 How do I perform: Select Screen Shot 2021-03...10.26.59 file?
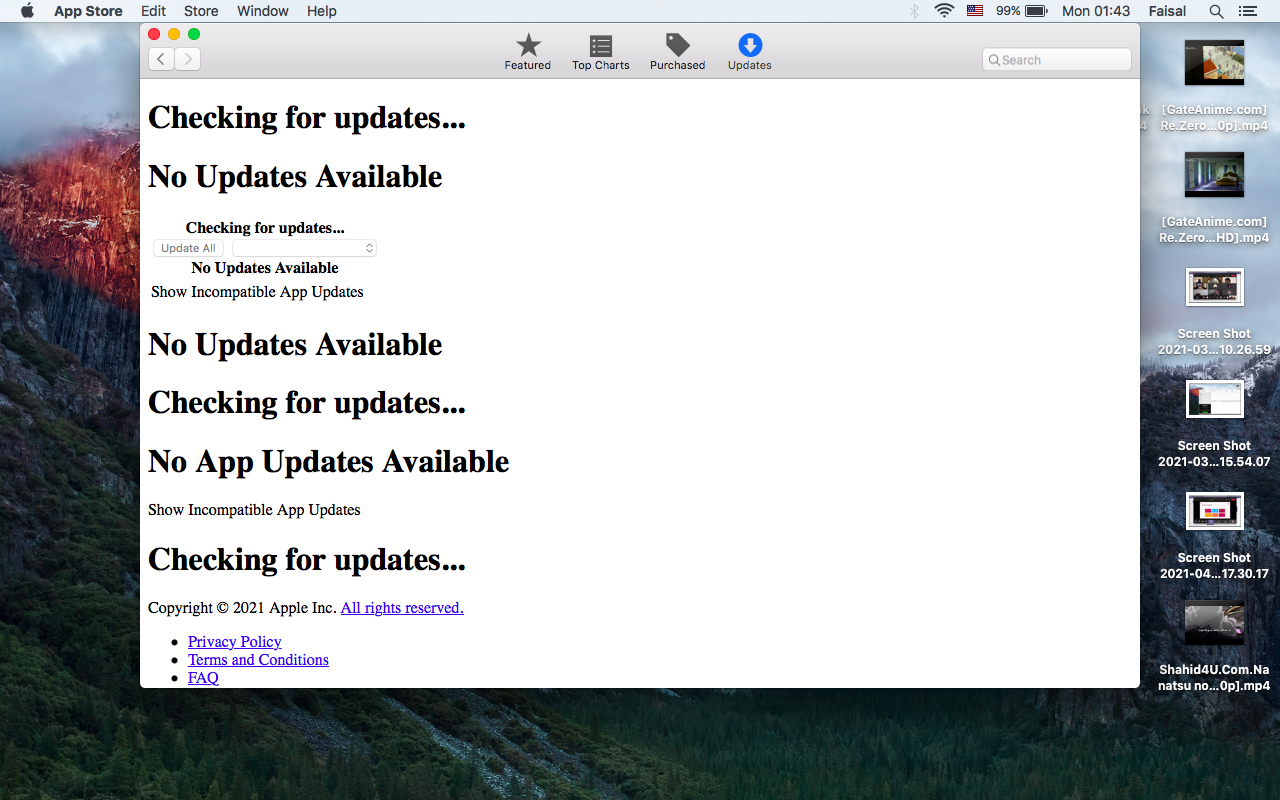[x=1214, y=310]
